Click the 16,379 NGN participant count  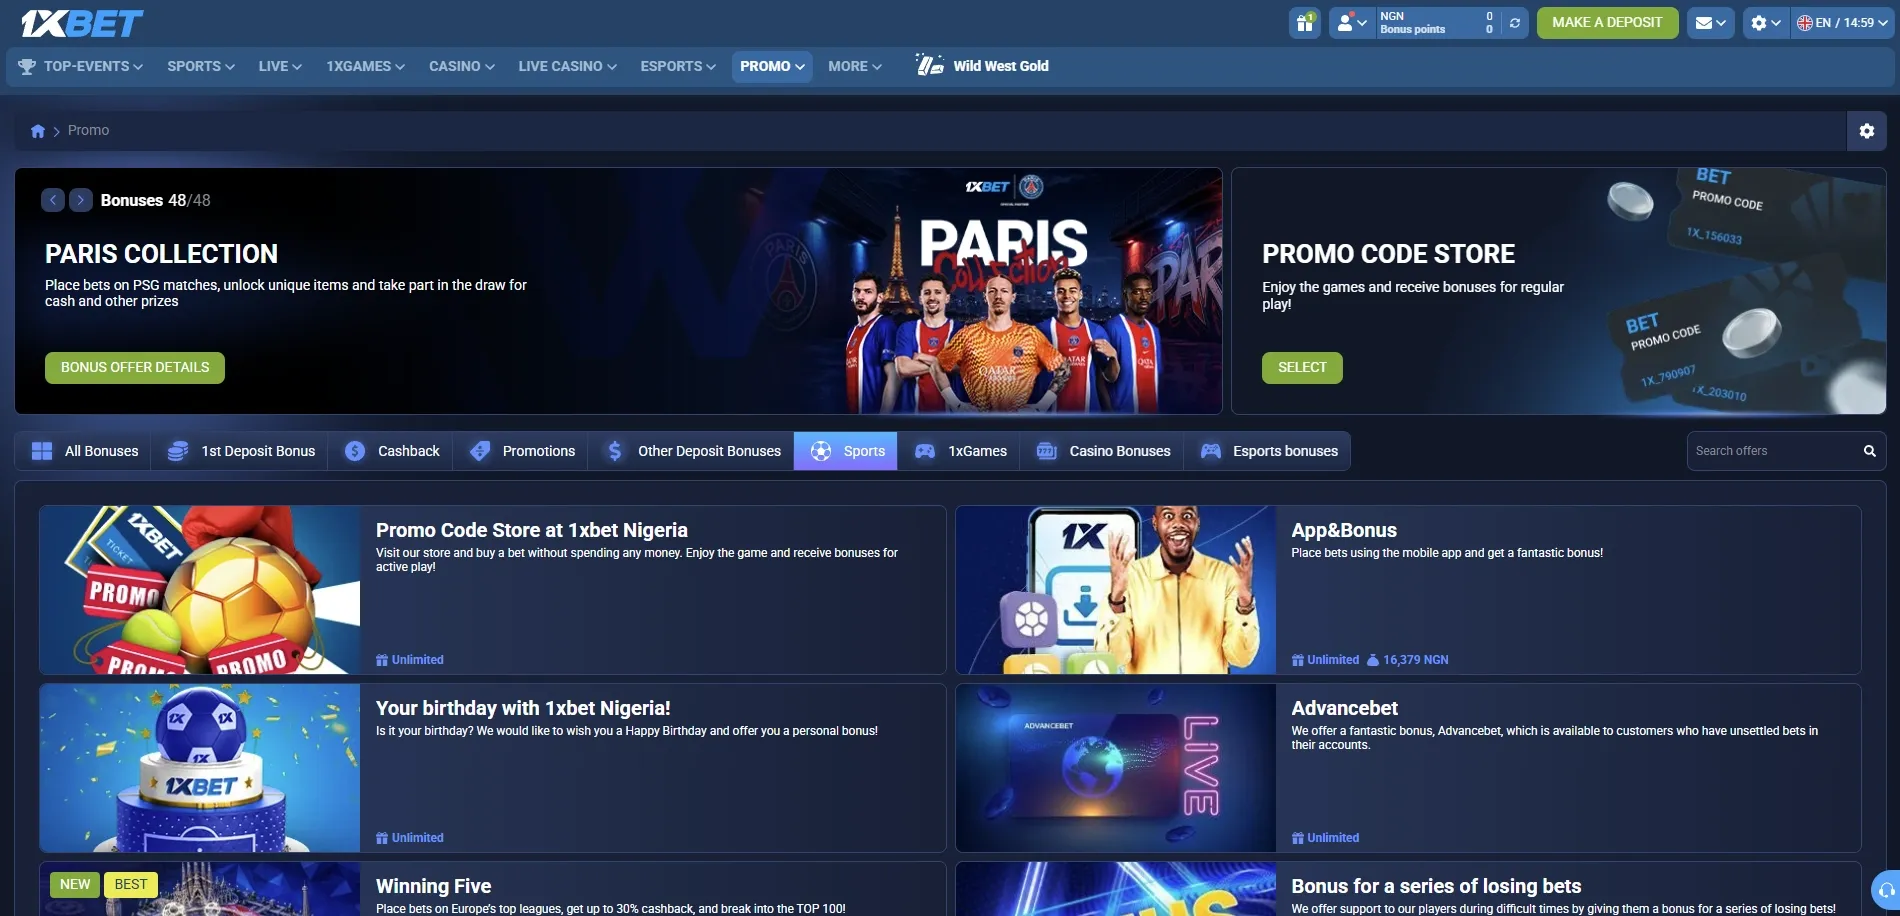point(1408,660)
